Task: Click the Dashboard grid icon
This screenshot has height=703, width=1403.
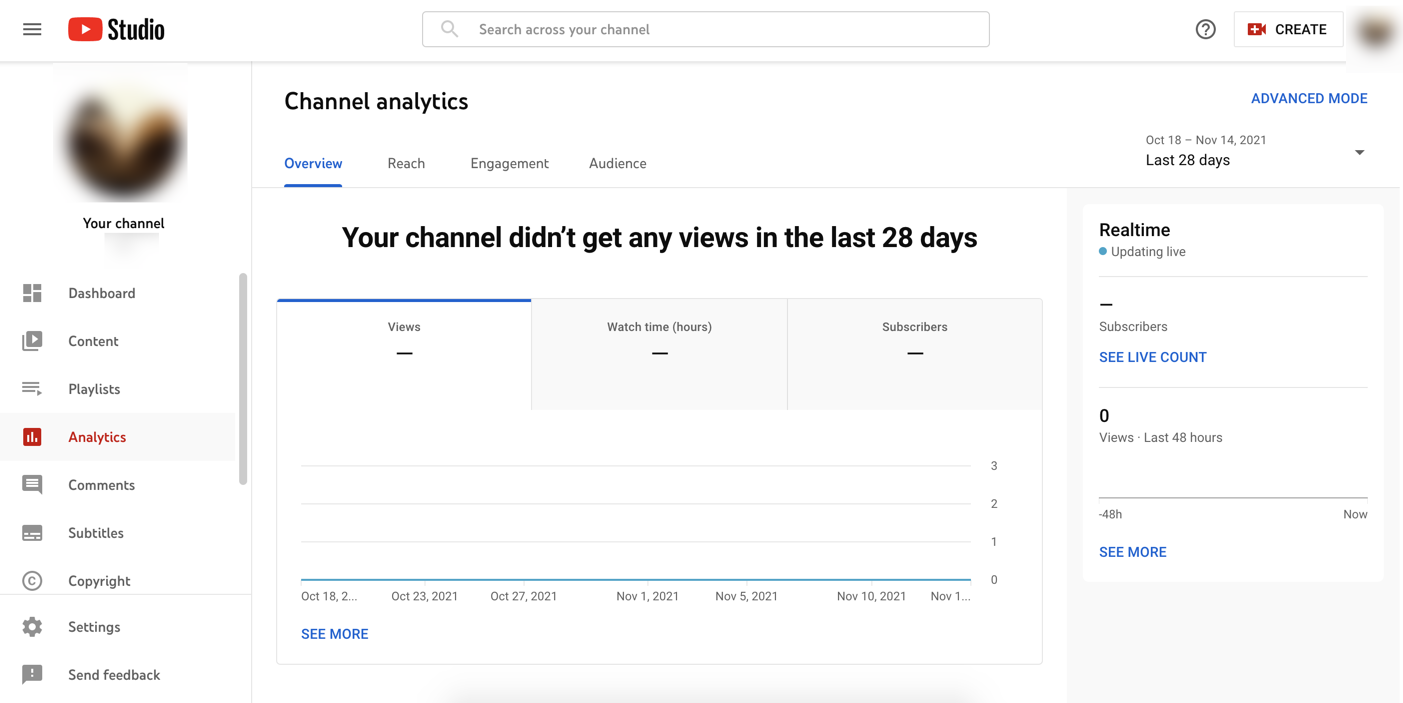Action: coord(32,293)
